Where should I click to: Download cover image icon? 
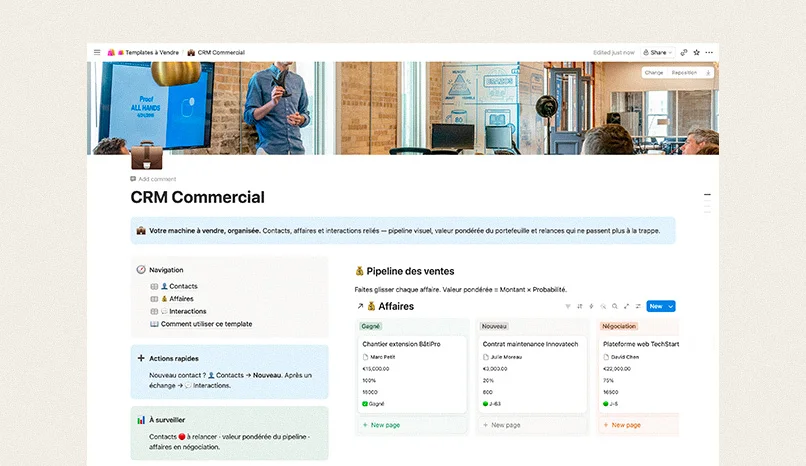(x=708, y=73)
